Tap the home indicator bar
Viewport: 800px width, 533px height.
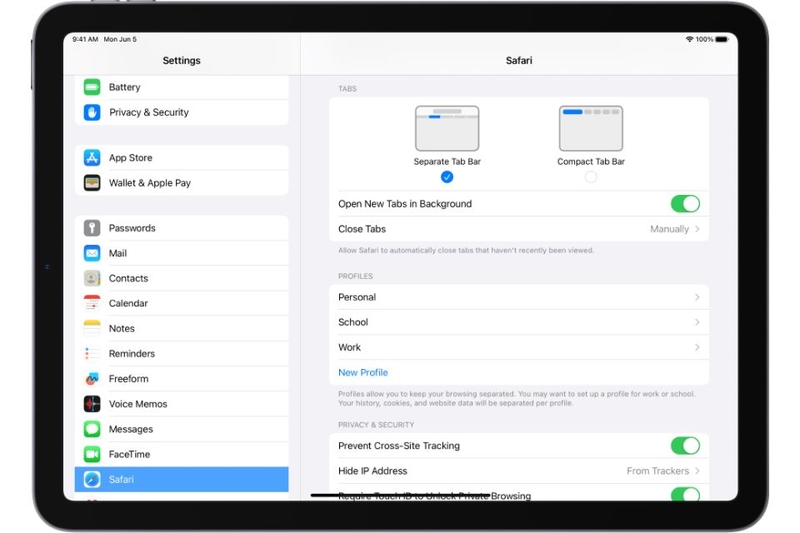(401, 495)
